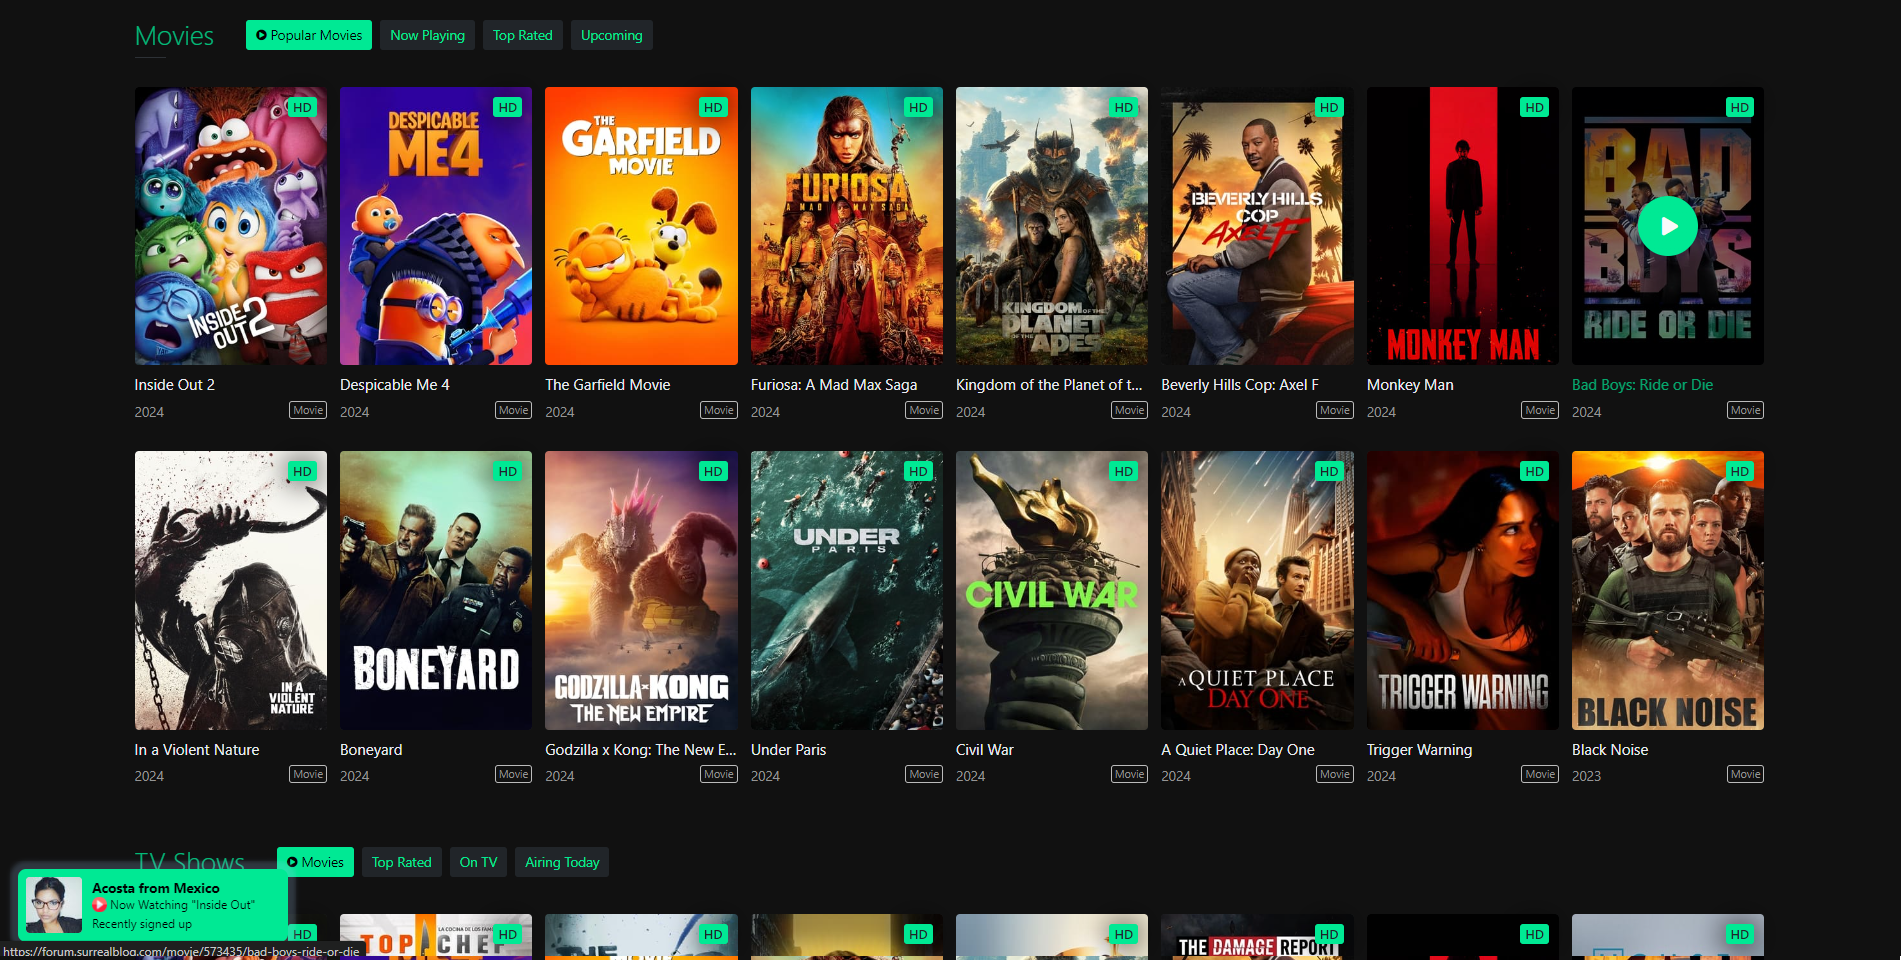Image resolution: width=1901 pixels, height=960 pixels.
Task: Click the Movie tag under Black Noise
Action: tap(1745, 774)
